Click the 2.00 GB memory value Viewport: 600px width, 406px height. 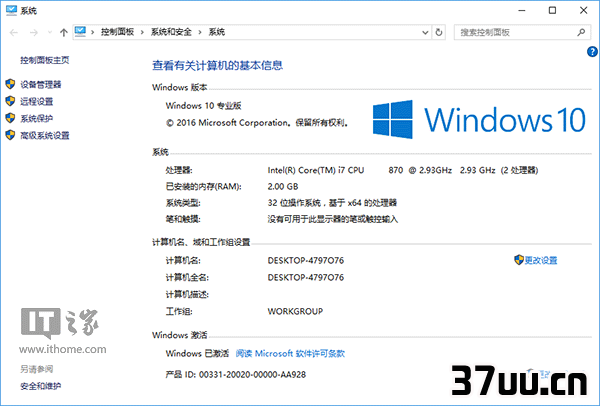283,186
